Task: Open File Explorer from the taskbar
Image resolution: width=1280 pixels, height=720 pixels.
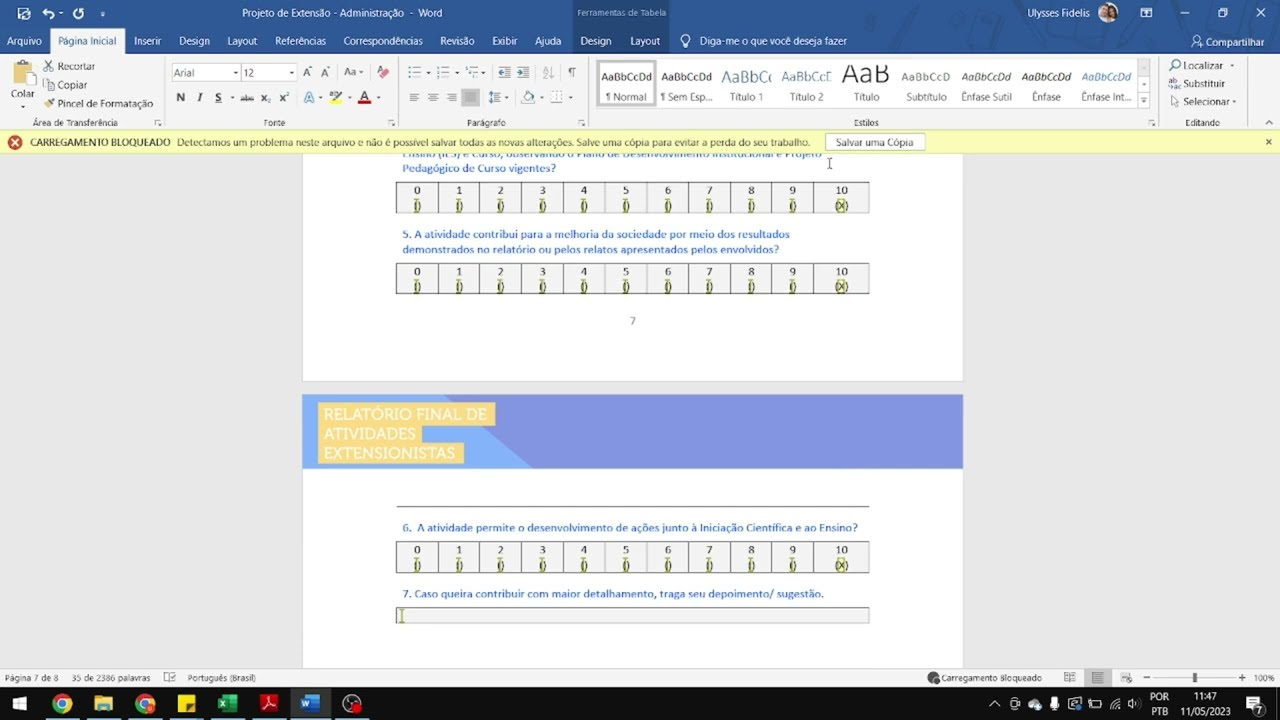Action: [103, 703]
